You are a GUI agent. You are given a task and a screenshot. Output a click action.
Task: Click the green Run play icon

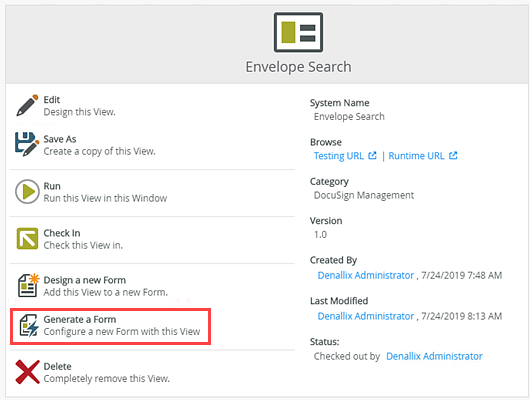click(x=27, y=192)
